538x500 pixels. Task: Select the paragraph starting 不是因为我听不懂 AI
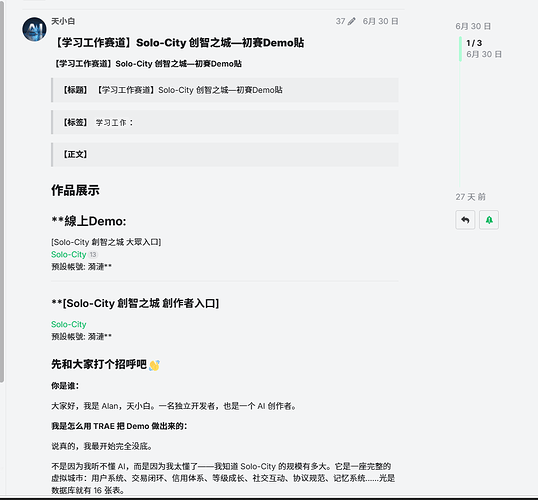(223, 478)
